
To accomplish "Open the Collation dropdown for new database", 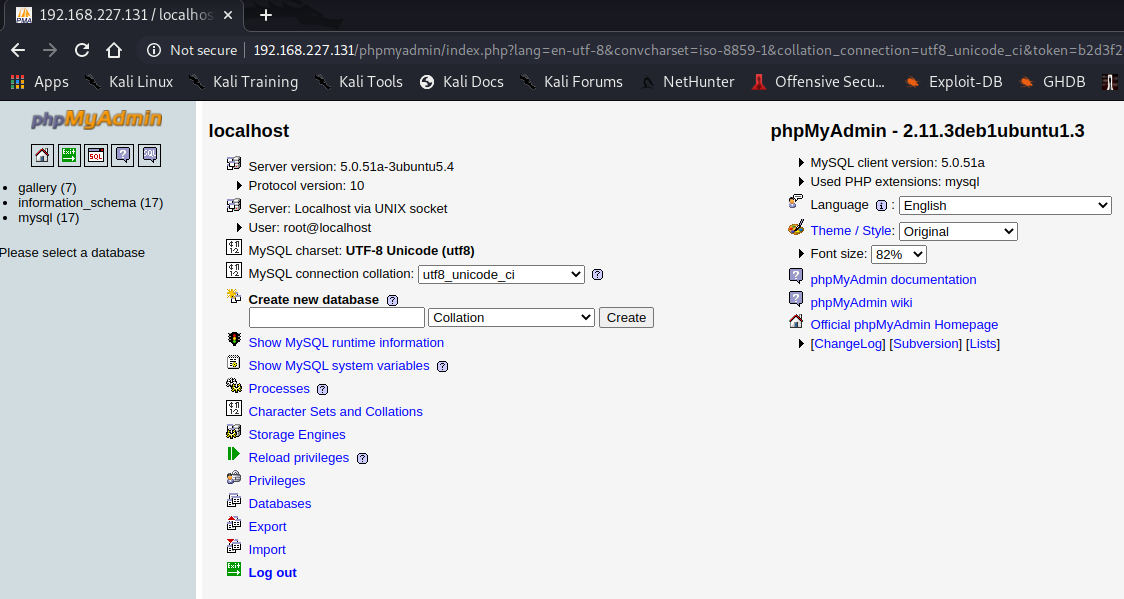I will click(x=511, y=317).
